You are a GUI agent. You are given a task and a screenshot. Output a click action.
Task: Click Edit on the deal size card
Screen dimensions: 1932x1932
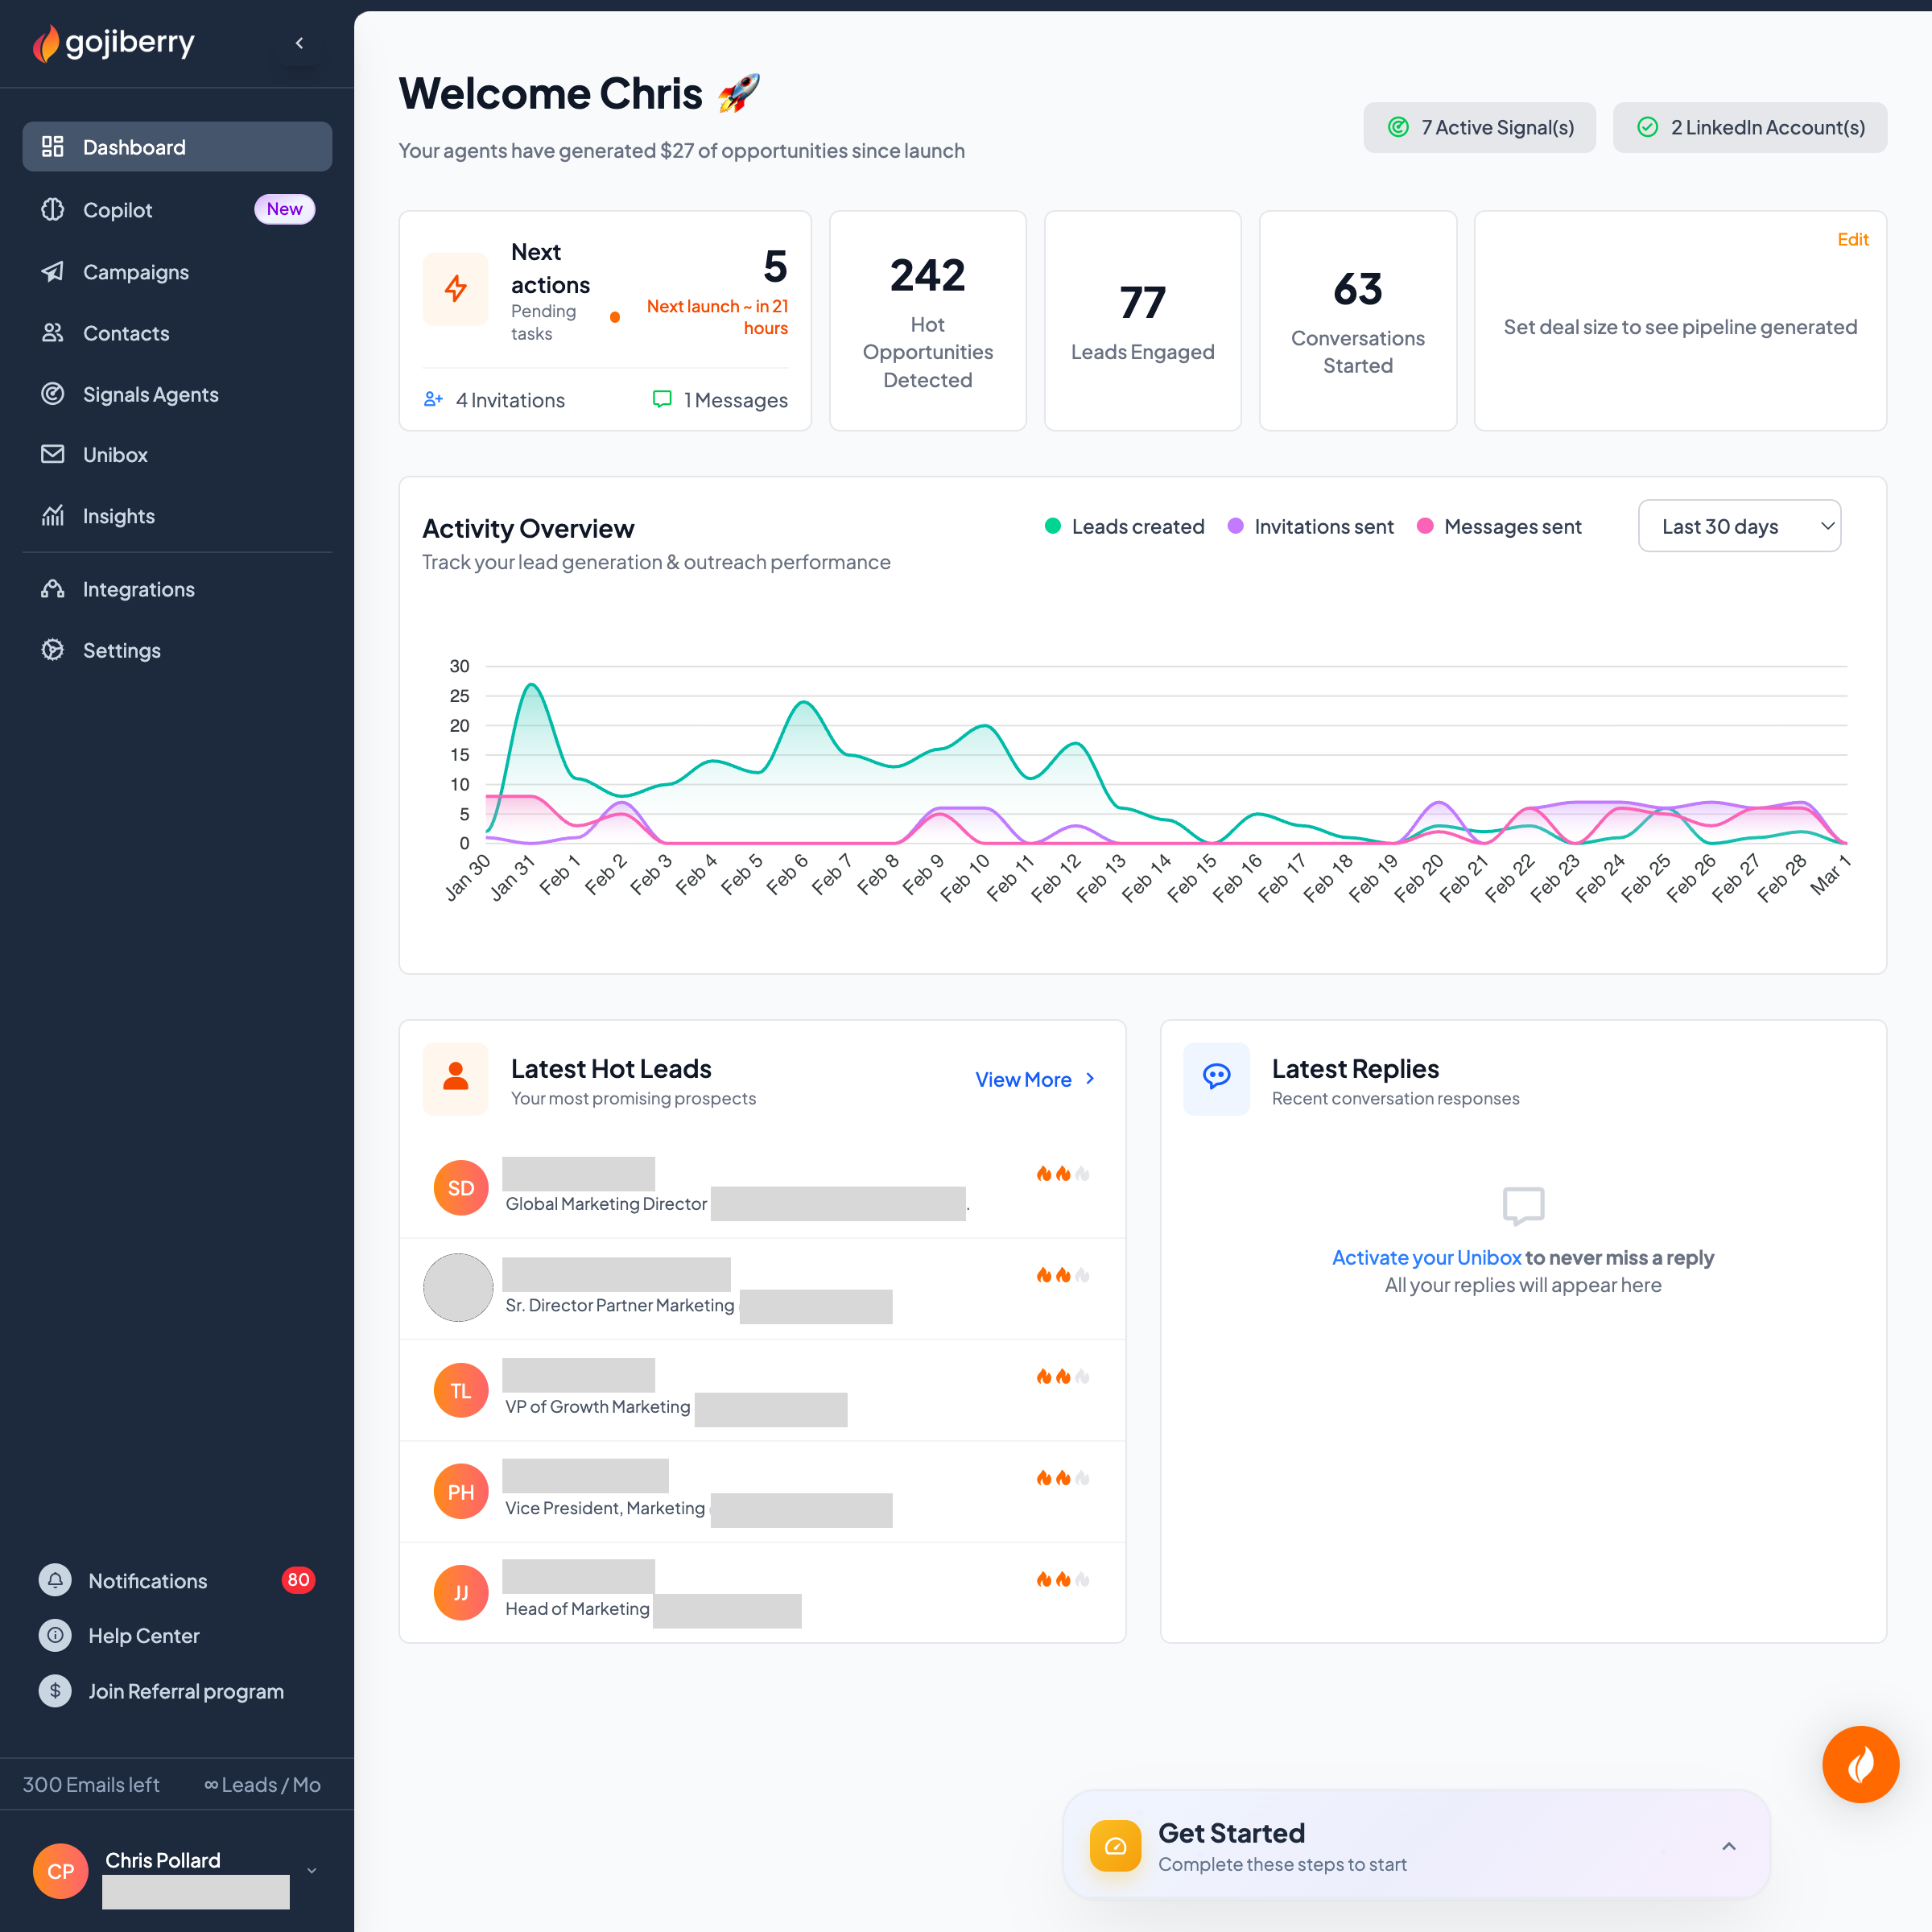[x=1853, y=239]
